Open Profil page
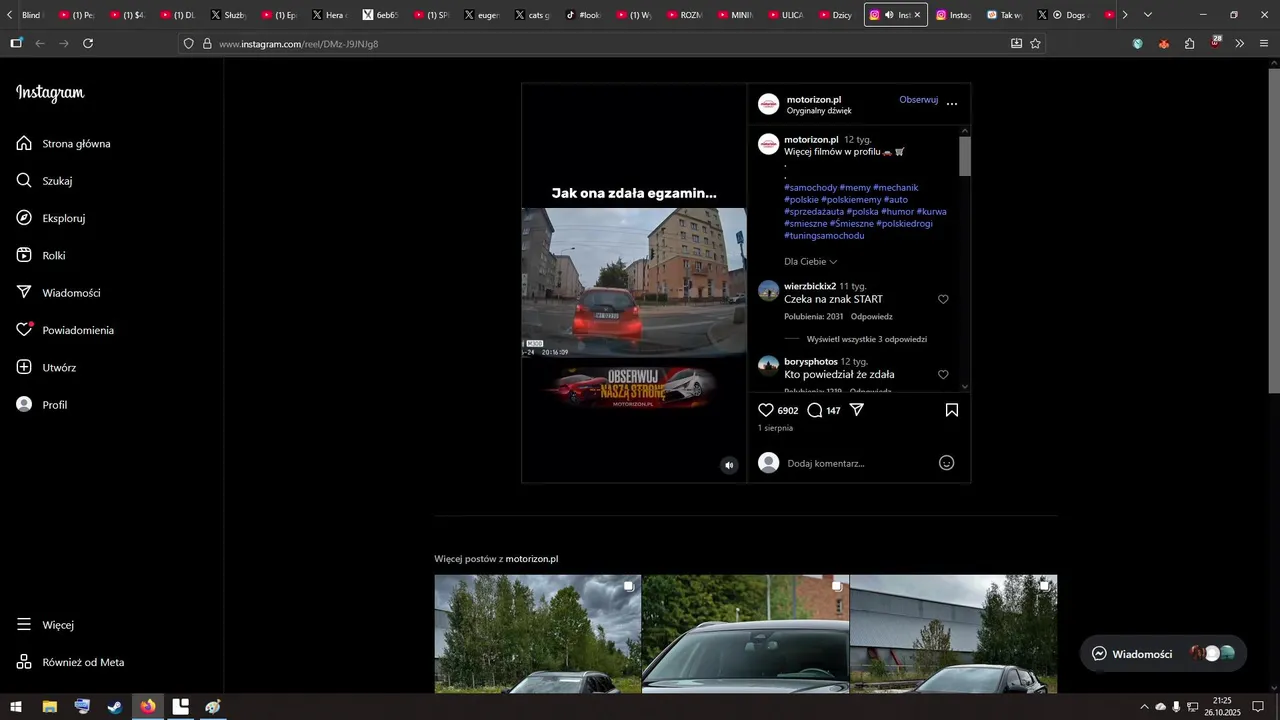 tap(42, 405)
